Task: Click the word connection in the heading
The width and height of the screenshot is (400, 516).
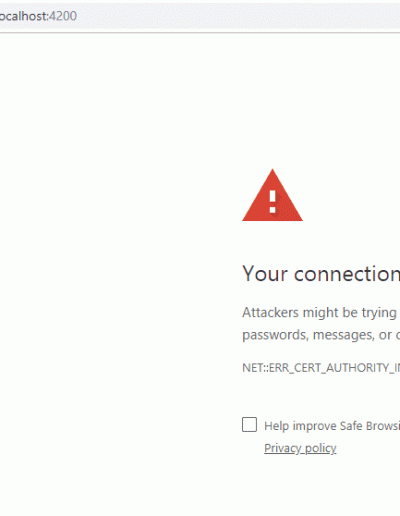Action: pyautogui.click(x=347, y=274)
